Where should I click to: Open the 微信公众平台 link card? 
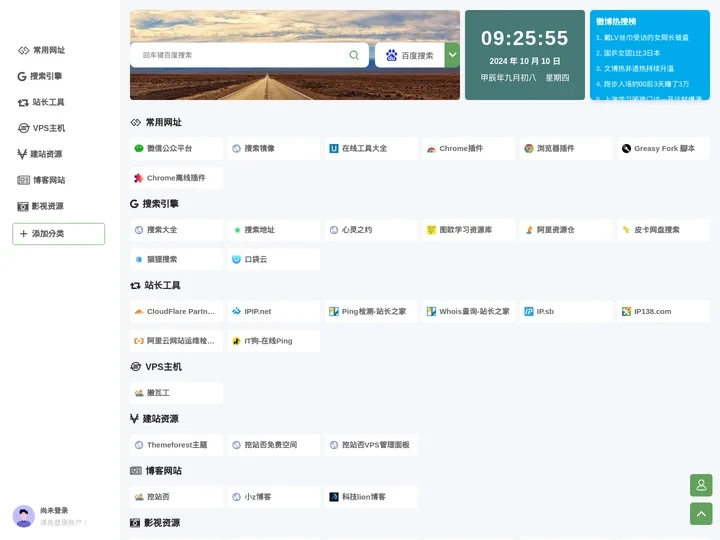click(x=176, y=148)
